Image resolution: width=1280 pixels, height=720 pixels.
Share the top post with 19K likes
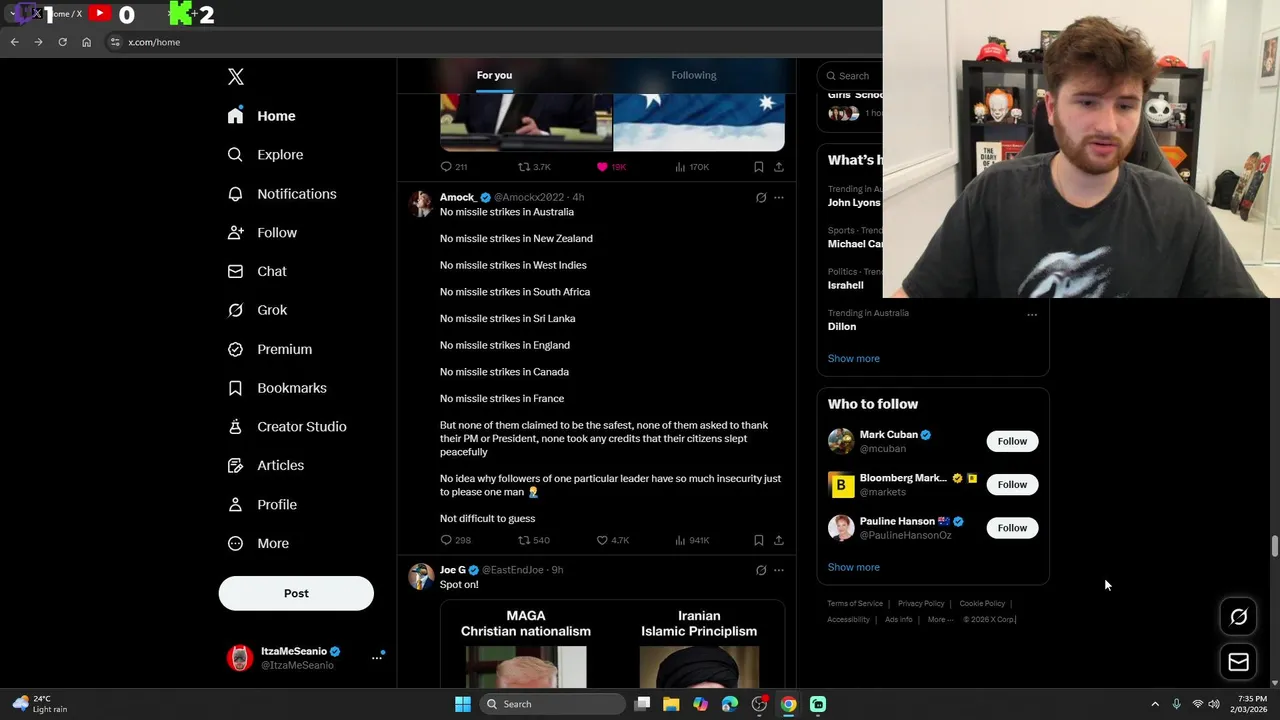coord(779,167)
